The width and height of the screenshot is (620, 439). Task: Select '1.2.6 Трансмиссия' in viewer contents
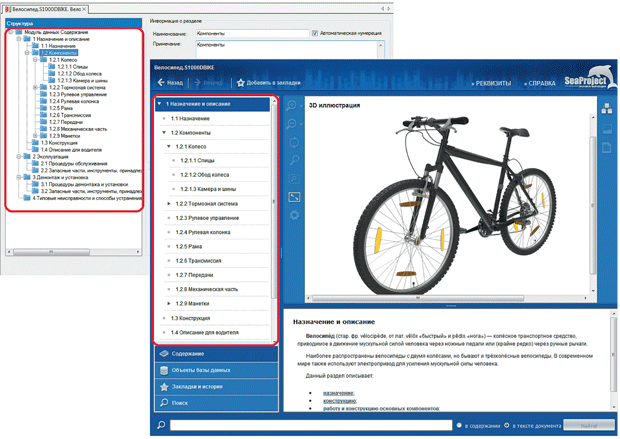(x=198, y=261)
